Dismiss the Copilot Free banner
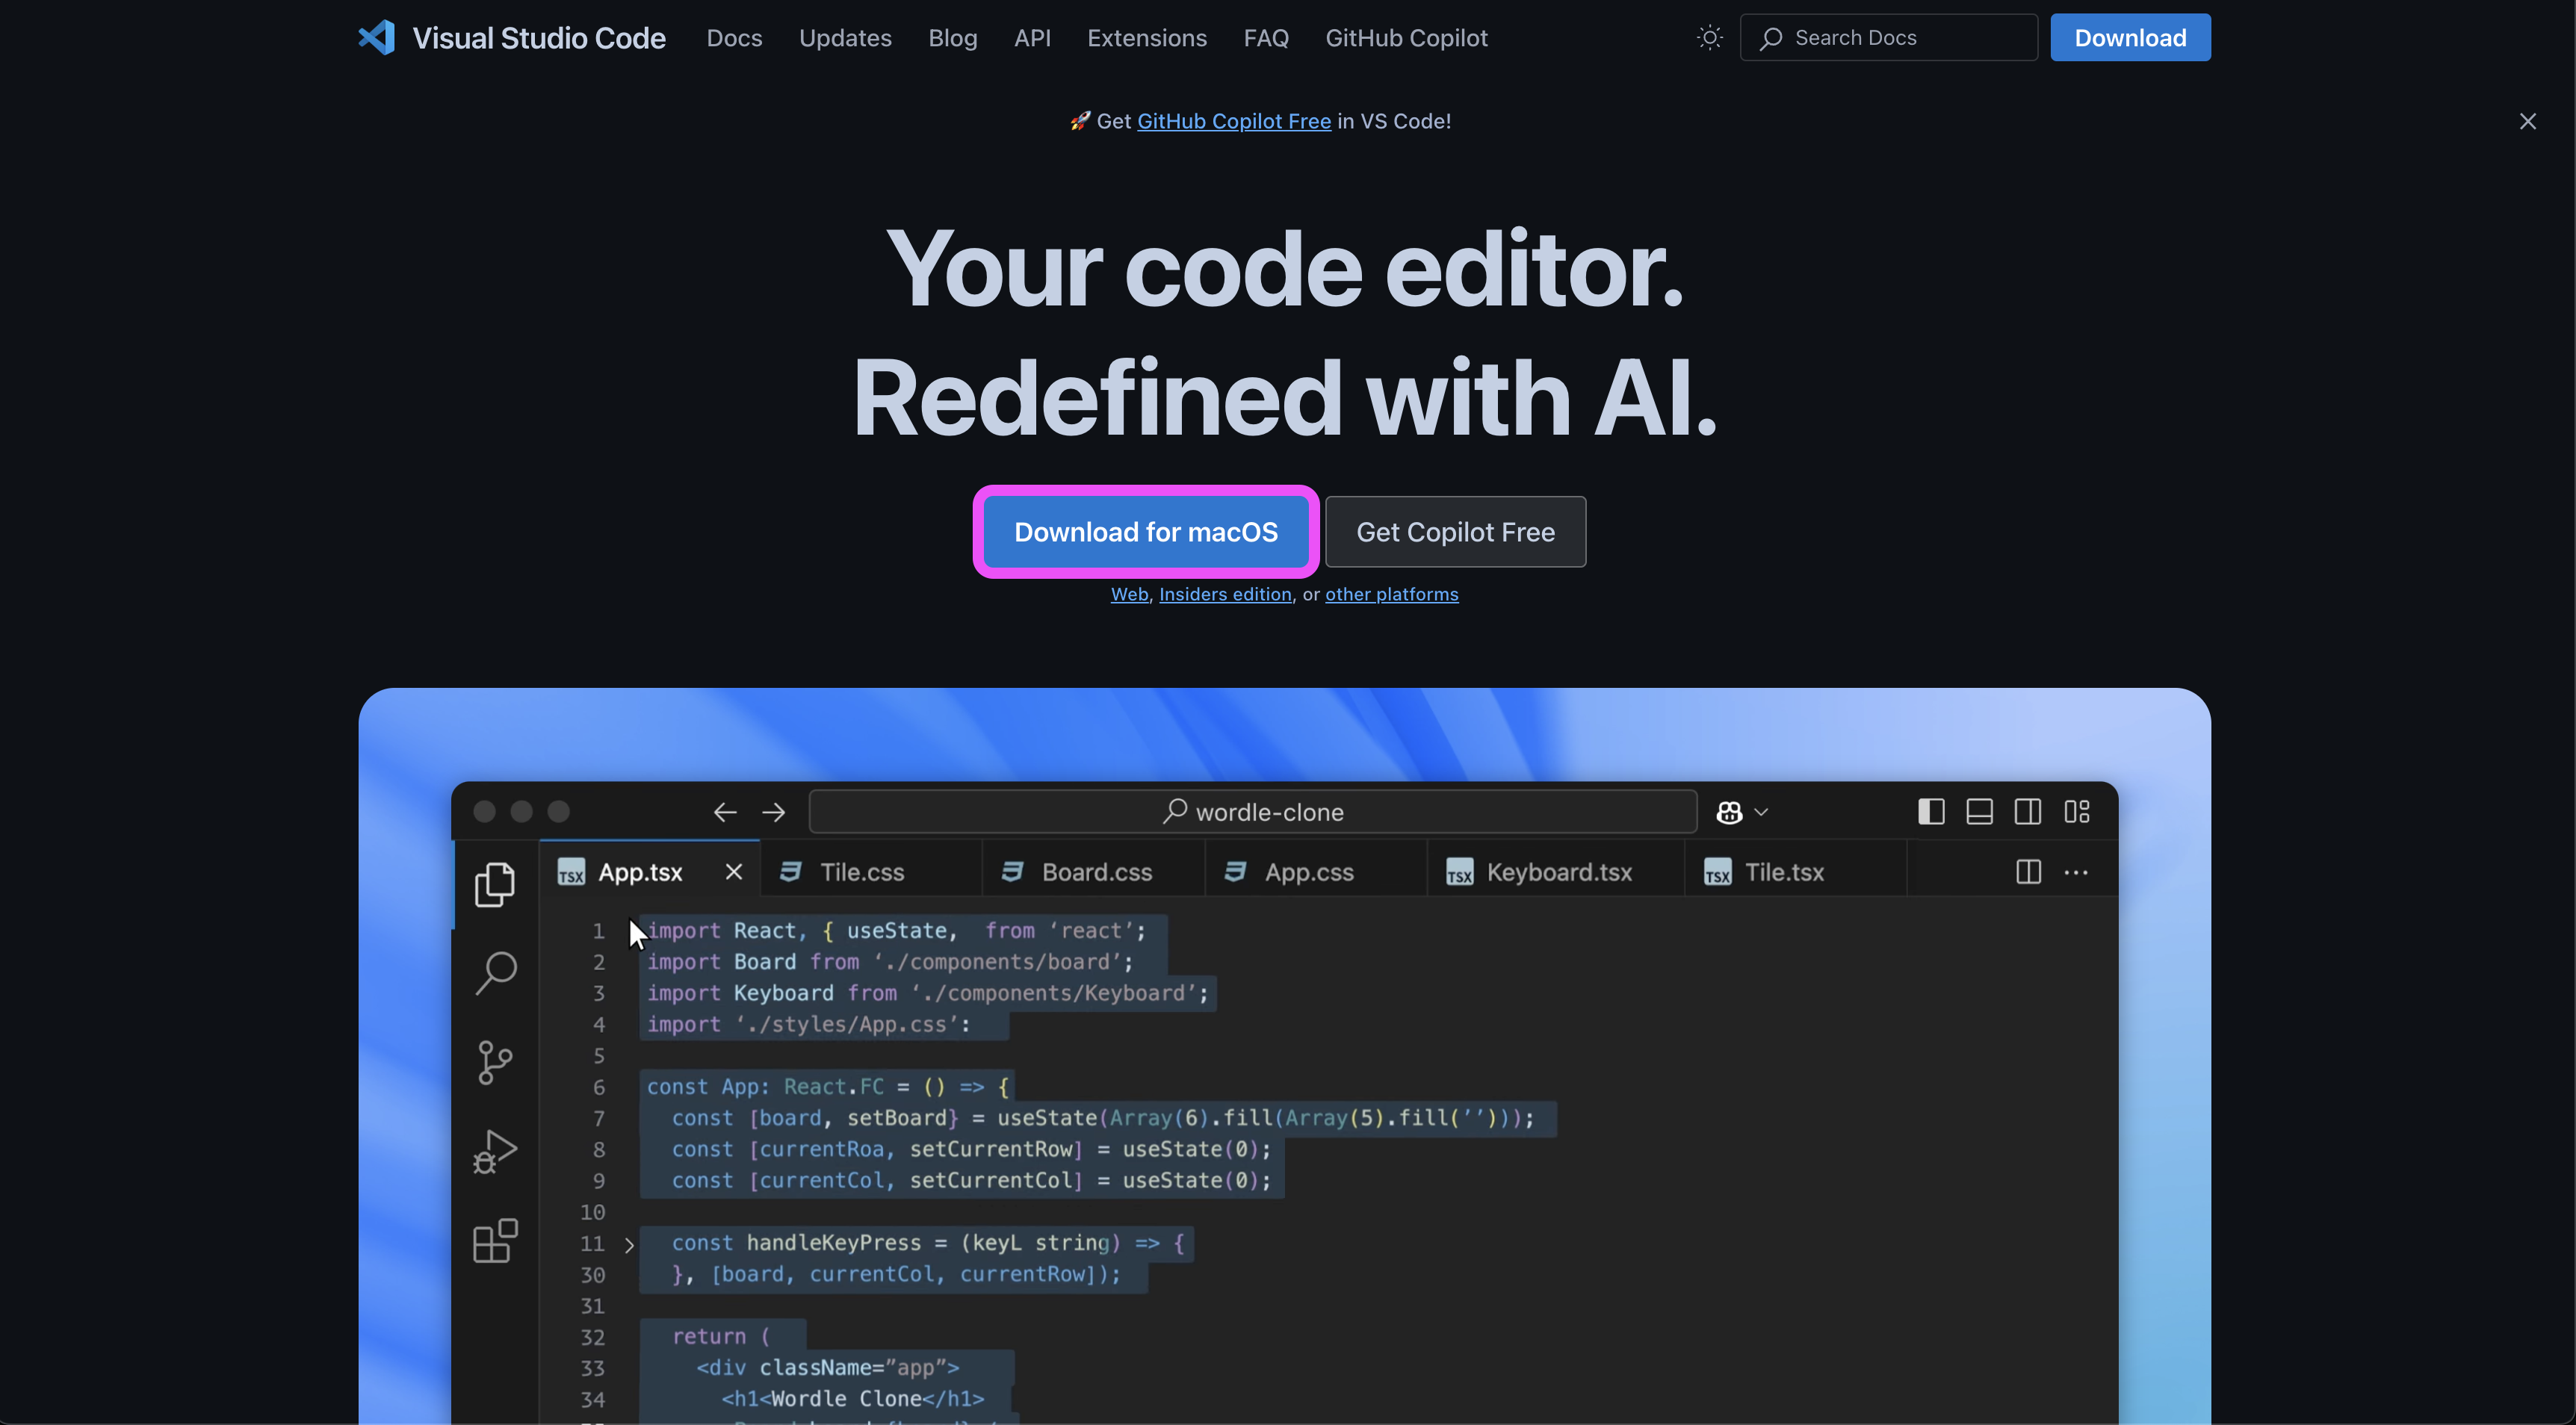This screenshot has width=2576, height=1425. click(x=2527, y=122)
